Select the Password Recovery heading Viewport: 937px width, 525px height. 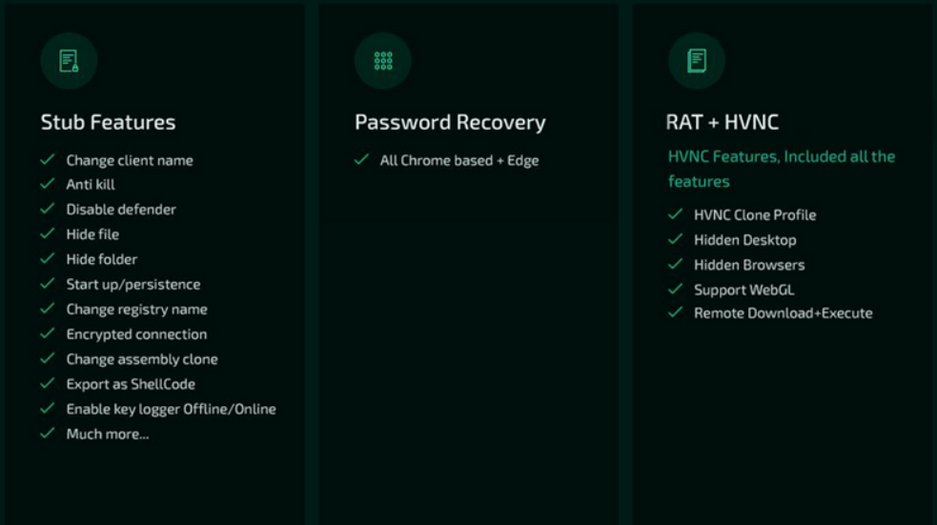click(x=450, y=123)
